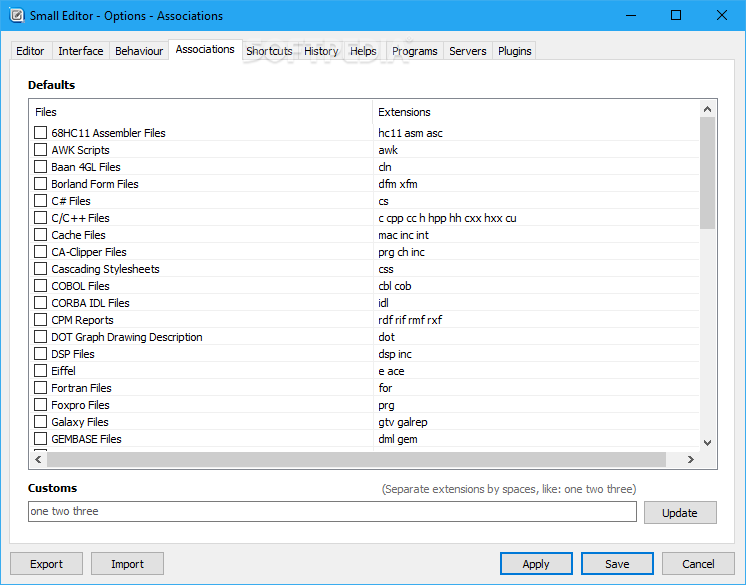This screenshot has width=746, height=585.
Task: Enable CA-Clipper Files association
Action: click(40, 252)
